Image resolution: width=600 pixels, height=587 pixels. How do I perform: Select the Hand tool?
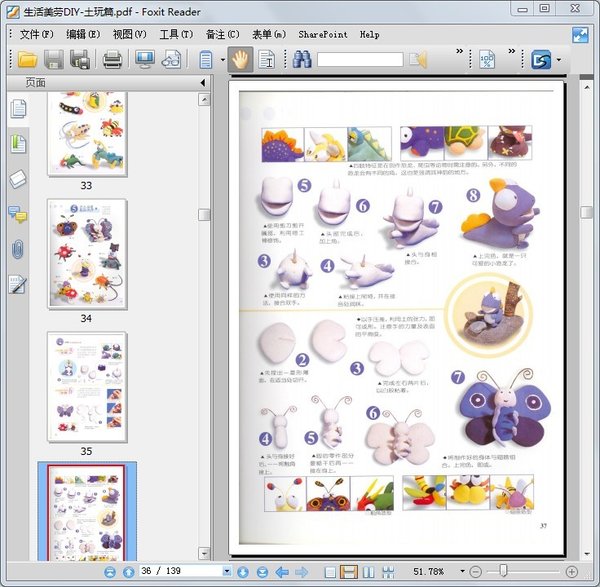[240, 60]
